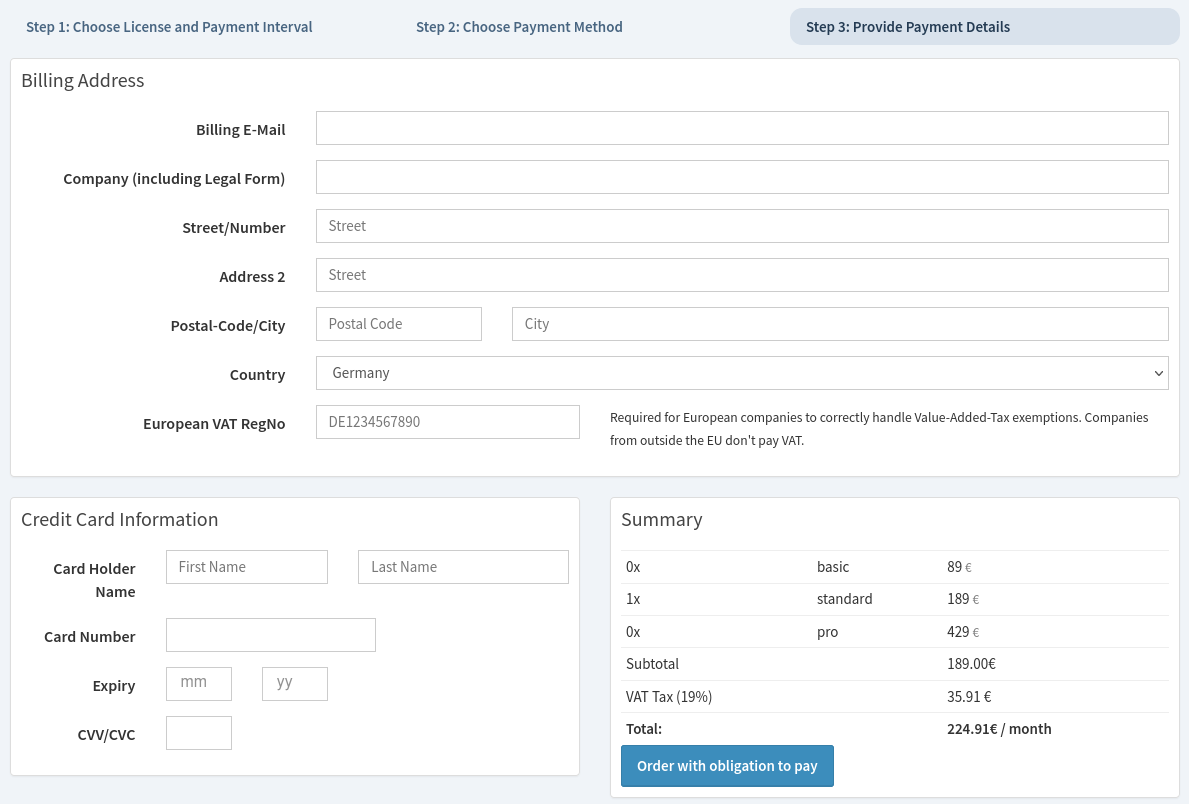Screen dimensions: 1189x804
Task: Click the City input field
Action: pyautogui.click(x=840, y=324)
